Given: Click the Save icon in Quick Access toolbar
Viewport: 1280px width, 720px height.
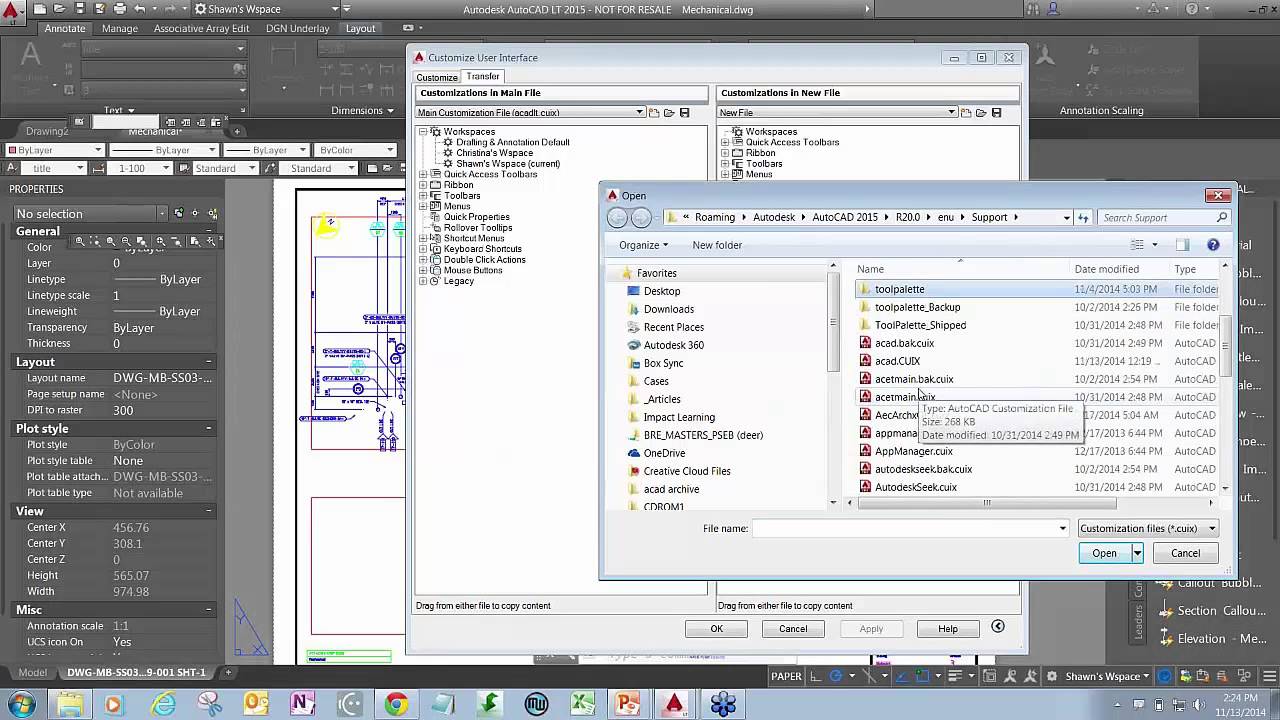Looking at the screenshot, I should tap(79, 9).
